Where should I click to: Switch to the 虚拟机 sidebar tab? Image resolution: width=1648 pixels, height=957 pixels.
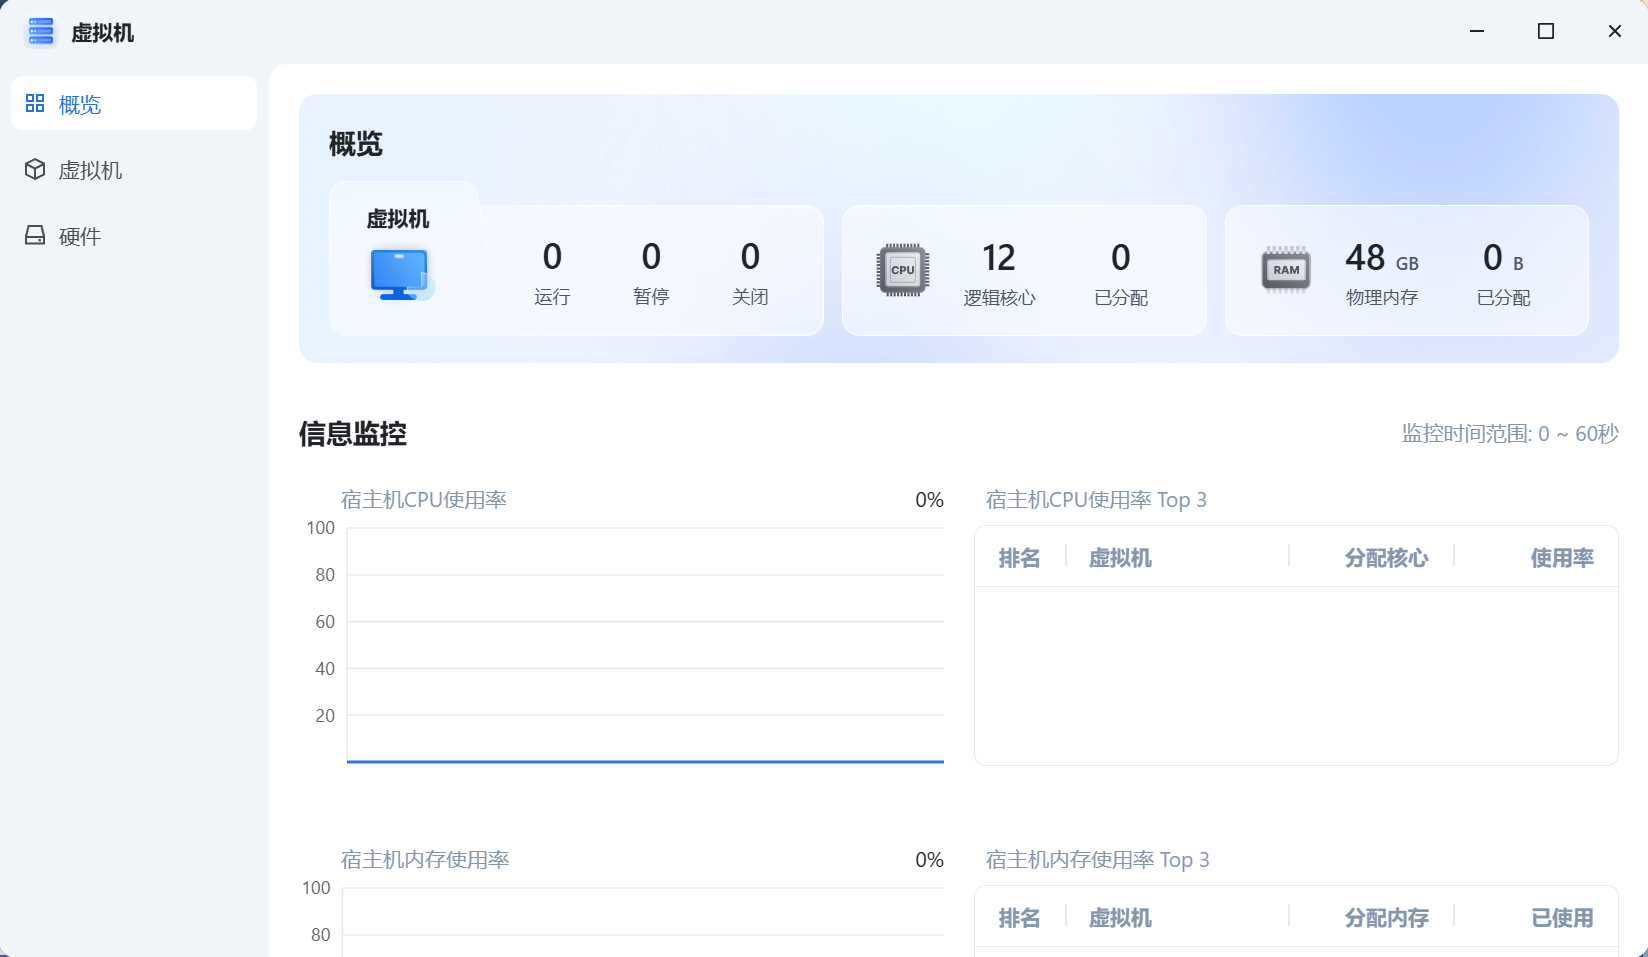pos(90,170)
